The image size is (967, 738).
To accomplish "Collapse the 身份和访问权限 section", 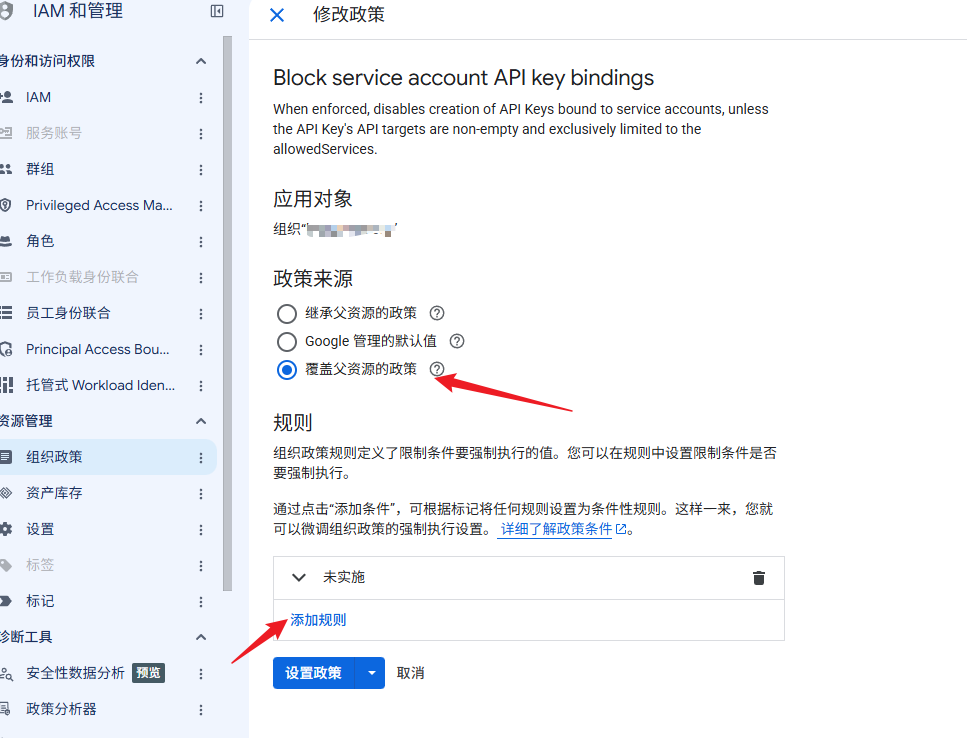I will click(201, 61).
